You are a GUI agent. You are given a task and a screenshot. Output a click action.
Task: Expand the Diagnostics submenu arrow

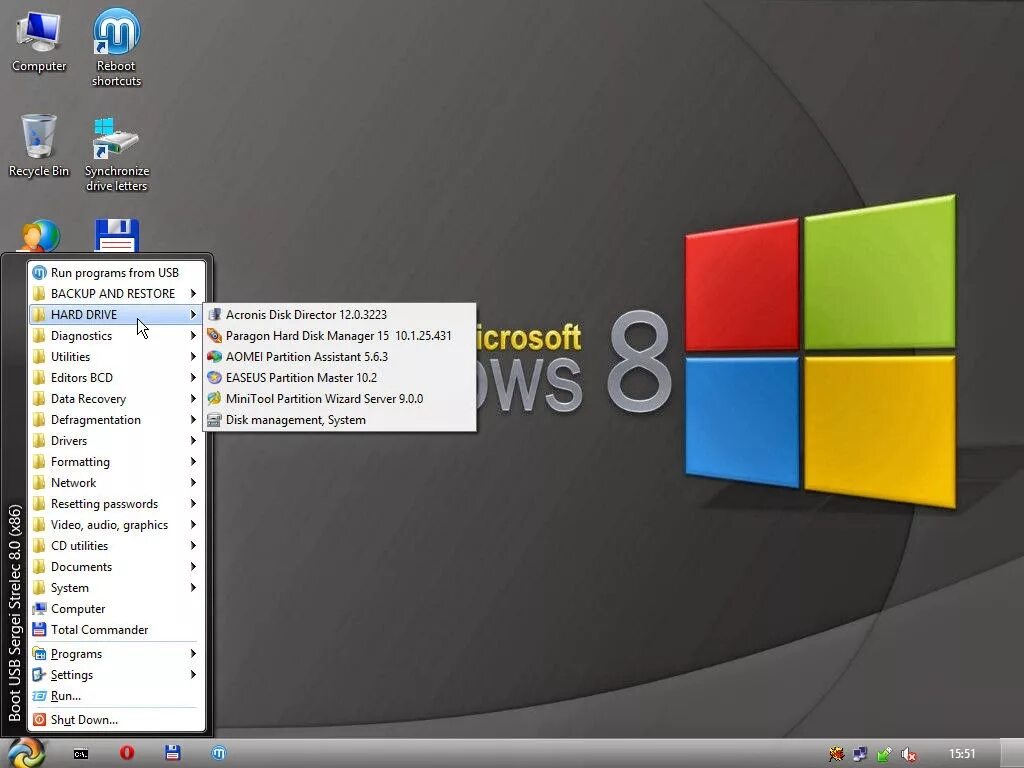[193, 336]
